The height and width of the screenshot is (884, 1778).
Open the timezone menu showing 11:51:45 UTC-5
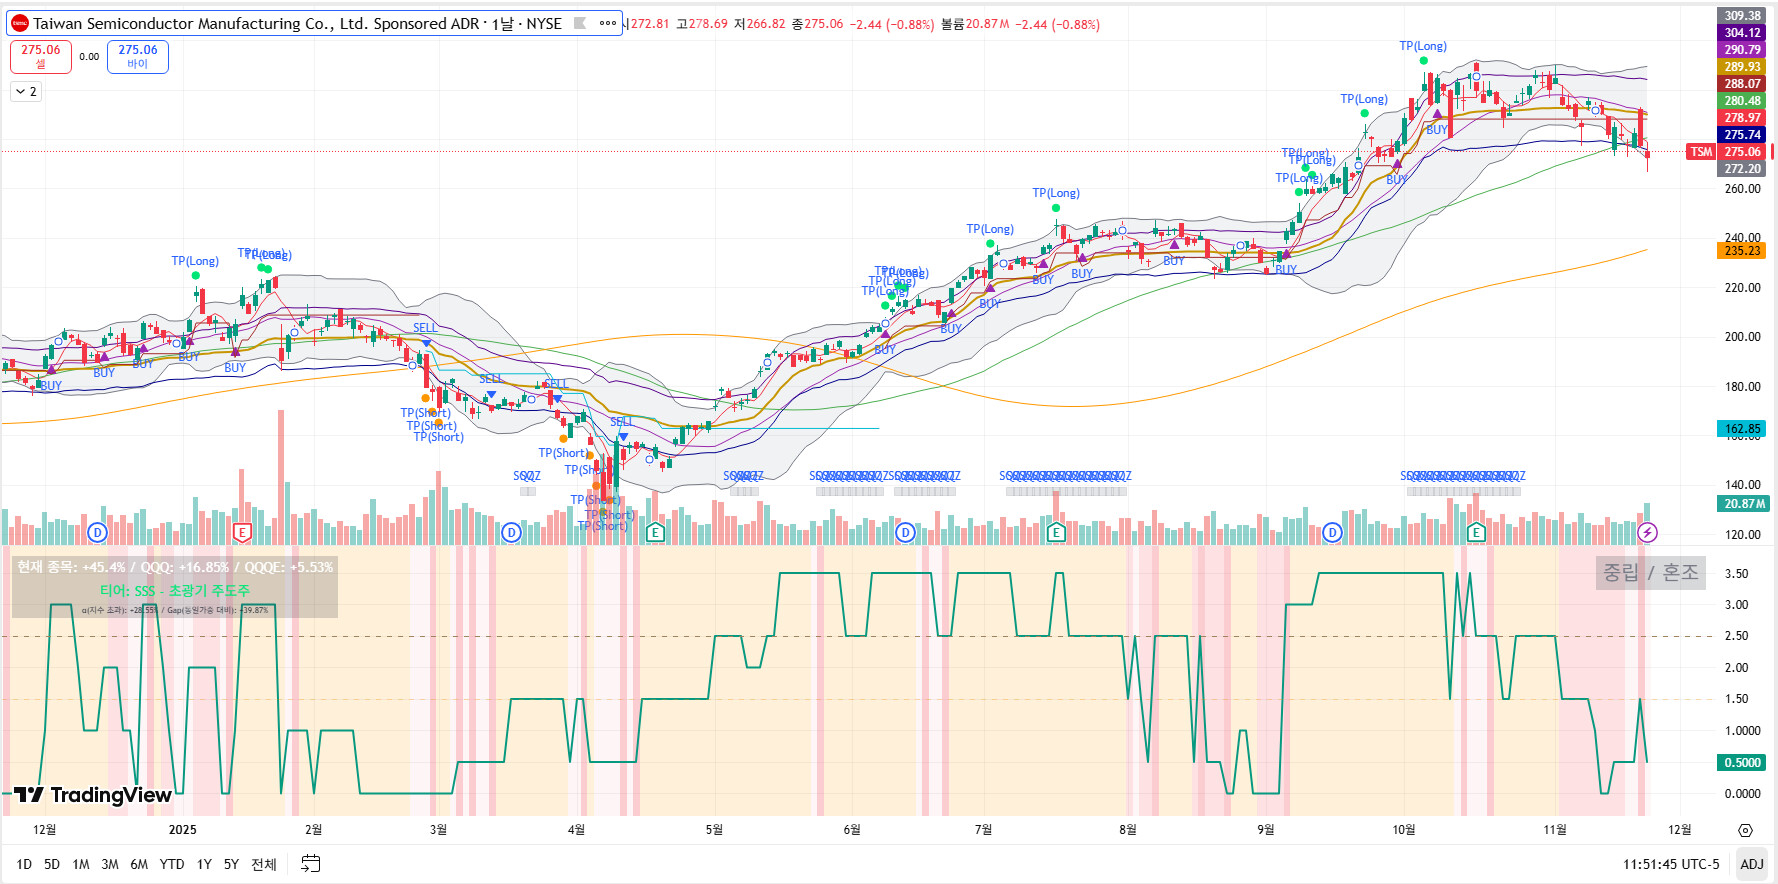coord(1671,864)
